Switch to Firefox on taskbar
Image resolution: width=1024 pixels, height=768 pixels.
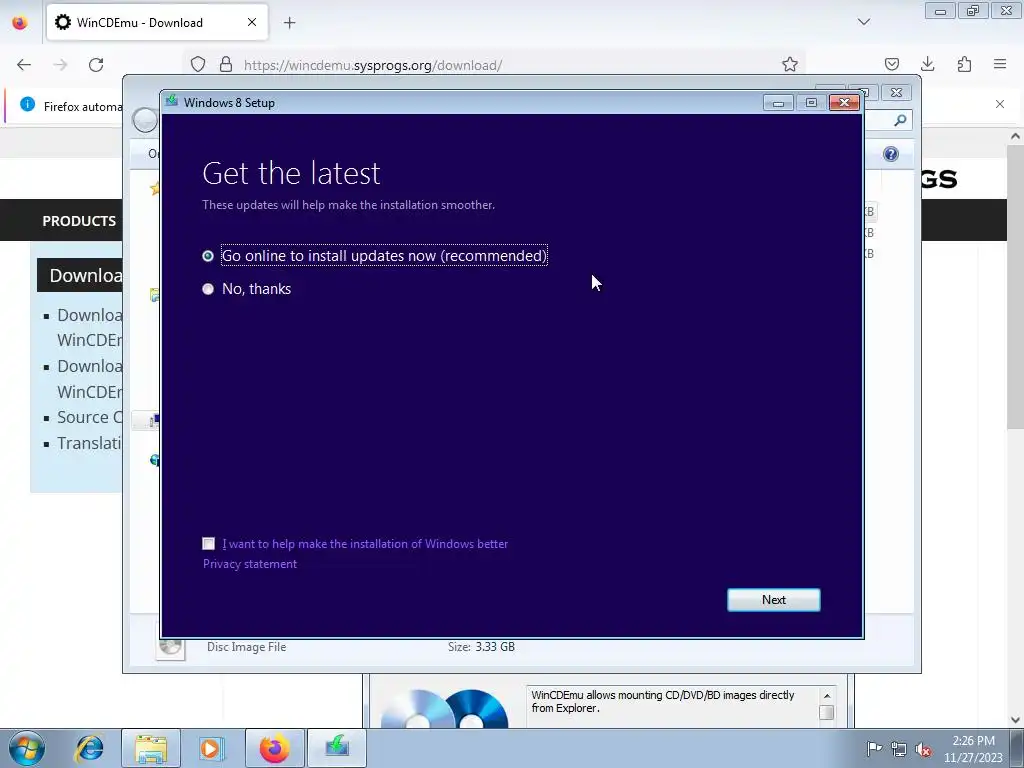point(274,748)
